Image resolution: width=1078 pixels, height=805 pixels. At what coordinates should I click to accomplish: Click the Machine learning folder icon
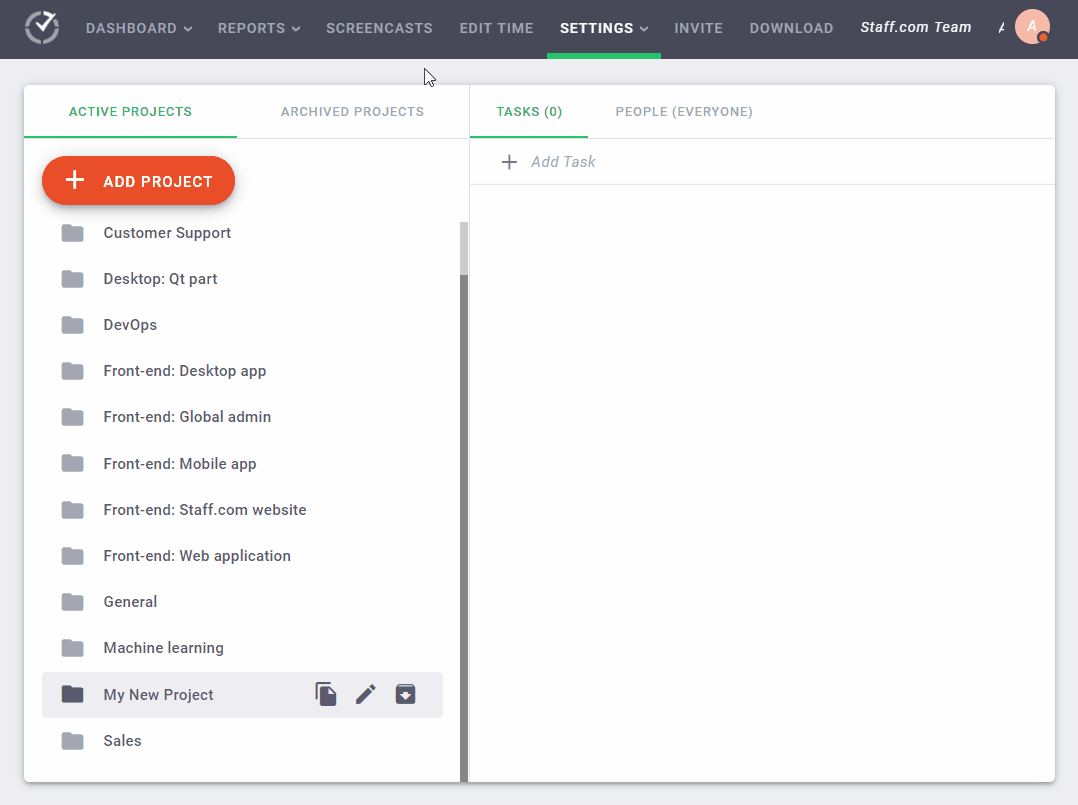point(72,647)
